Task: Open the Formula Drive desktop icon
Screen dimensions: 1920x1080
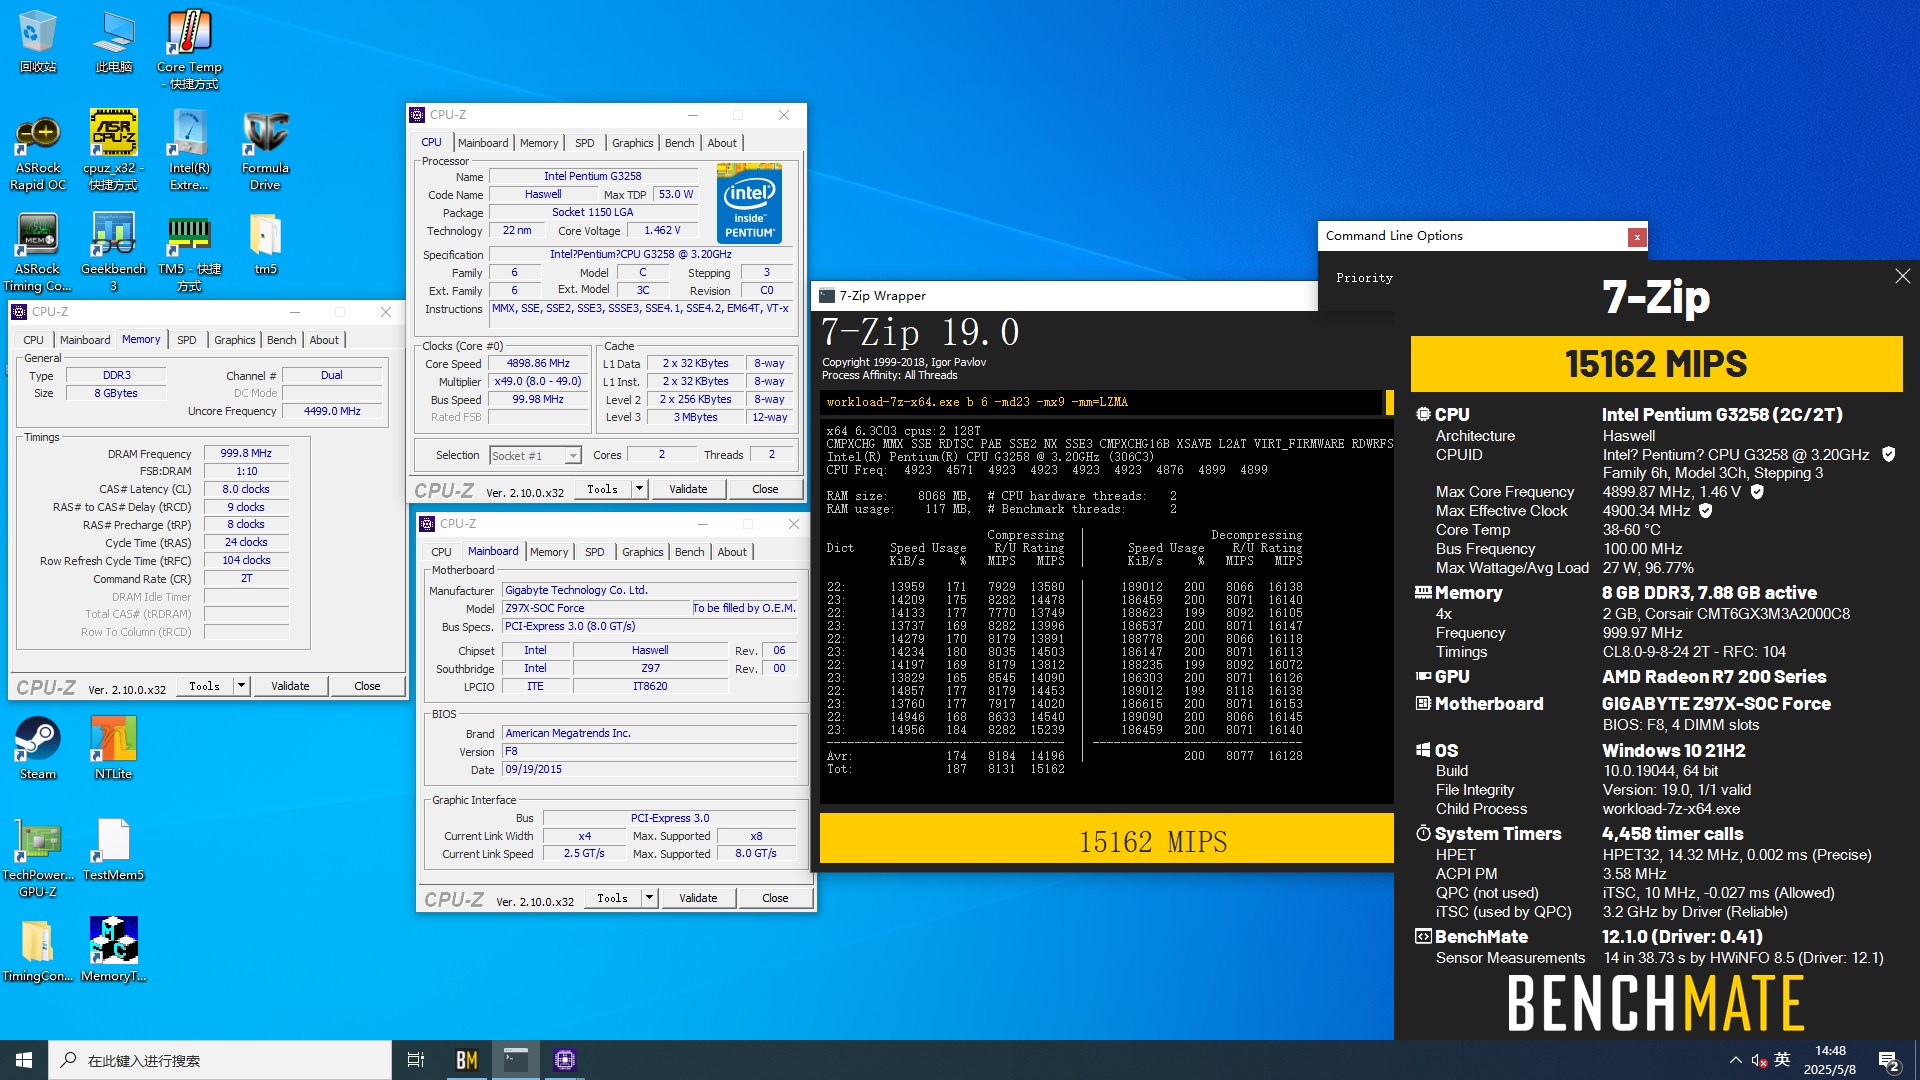Action: [x=265, y=150]
